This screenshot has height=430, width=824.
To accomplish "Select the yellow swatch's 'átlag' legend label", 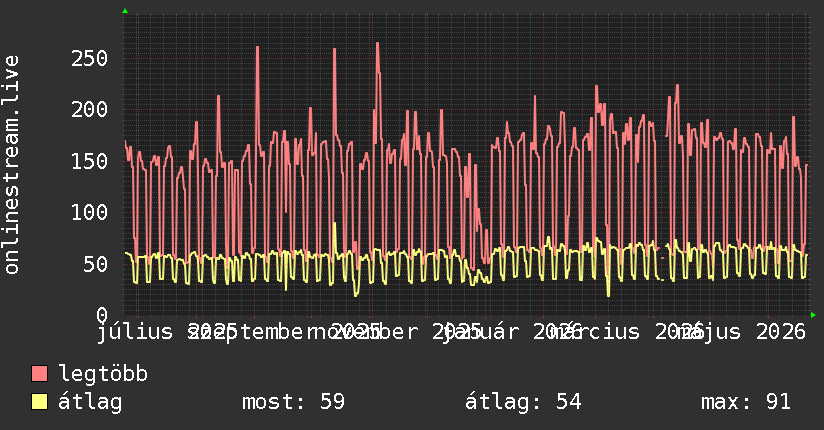I will 90,402.
